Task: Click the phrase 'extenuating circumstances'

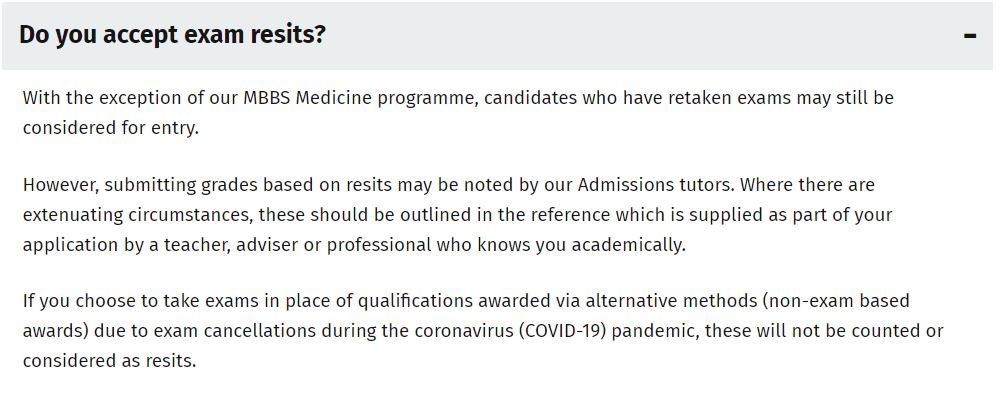Action: pos(125,215)
